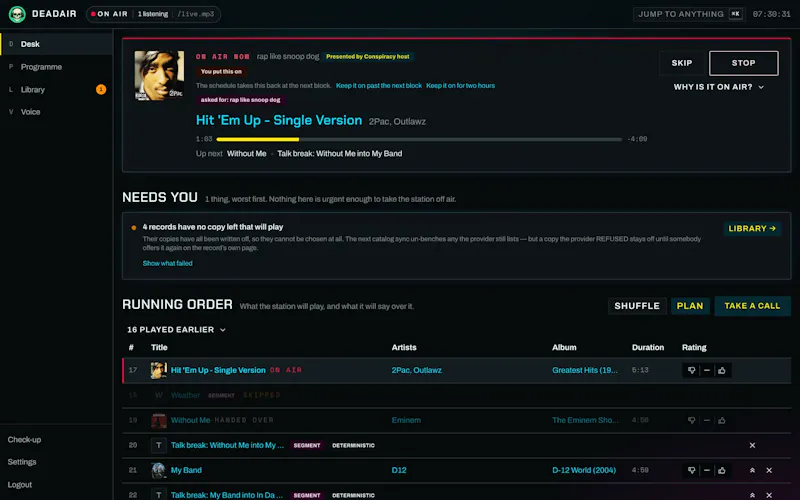Click the 1 listening counter
Image resolution: width=800 pixels, height=500 pixels.
click(x=153, y=14)
